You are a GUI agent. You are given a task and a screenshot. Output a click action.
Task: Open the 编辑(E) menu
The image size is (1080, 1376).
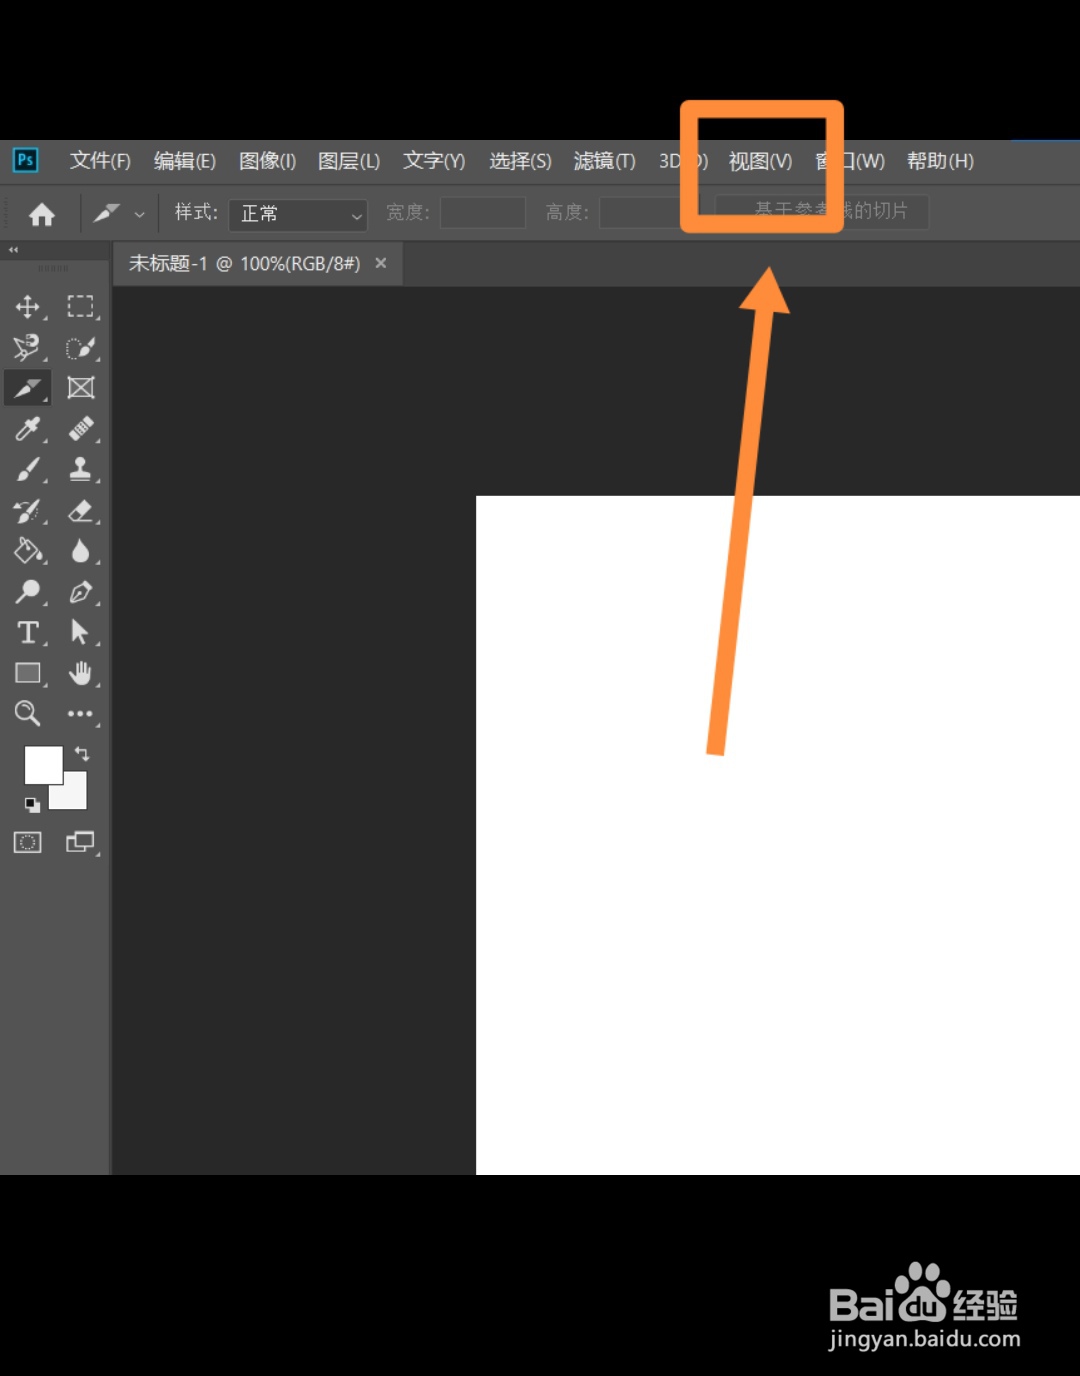click(x=185, y=161)
